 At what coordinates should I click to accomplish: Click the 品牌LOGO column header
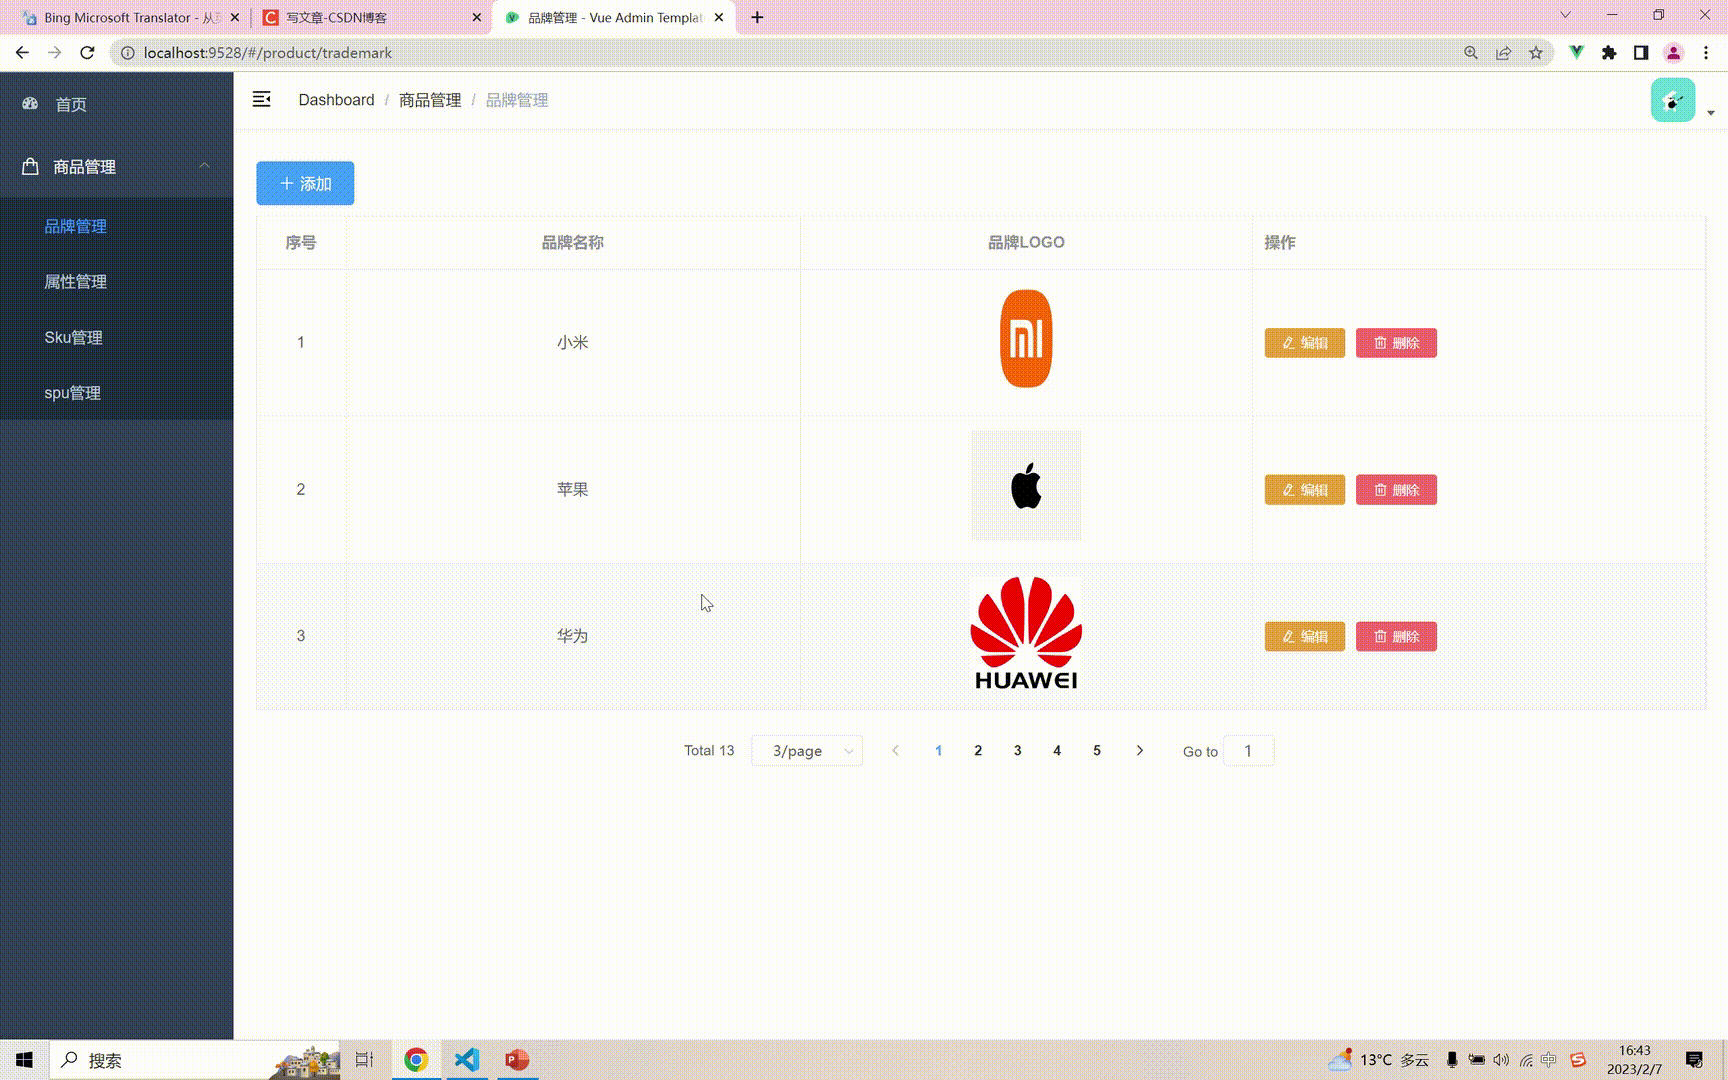click(1026, 242)
